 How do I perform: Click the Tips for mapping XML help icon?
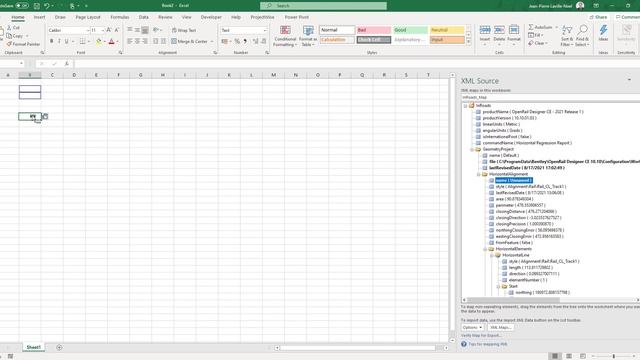click(464, 344)
